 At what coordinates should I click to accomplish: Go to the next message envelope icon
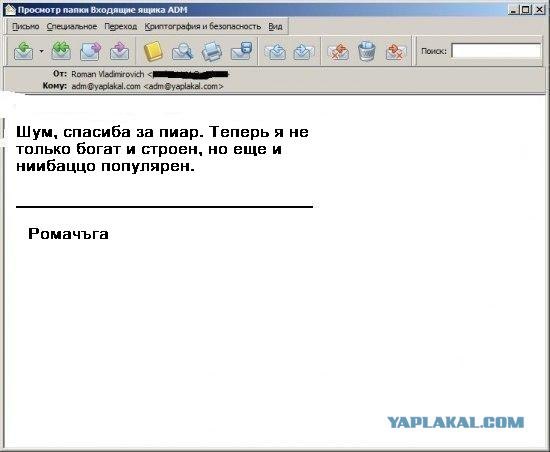pyautogui.click(x=302, y=51)
